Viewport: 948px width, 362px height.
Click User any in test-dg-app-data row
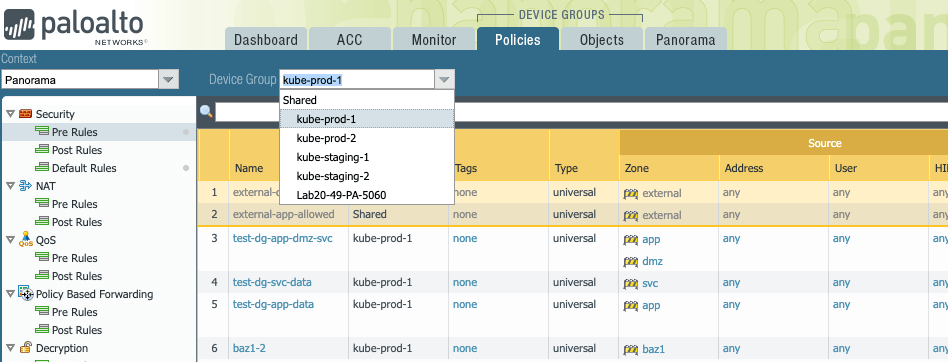tap(842, 304)
